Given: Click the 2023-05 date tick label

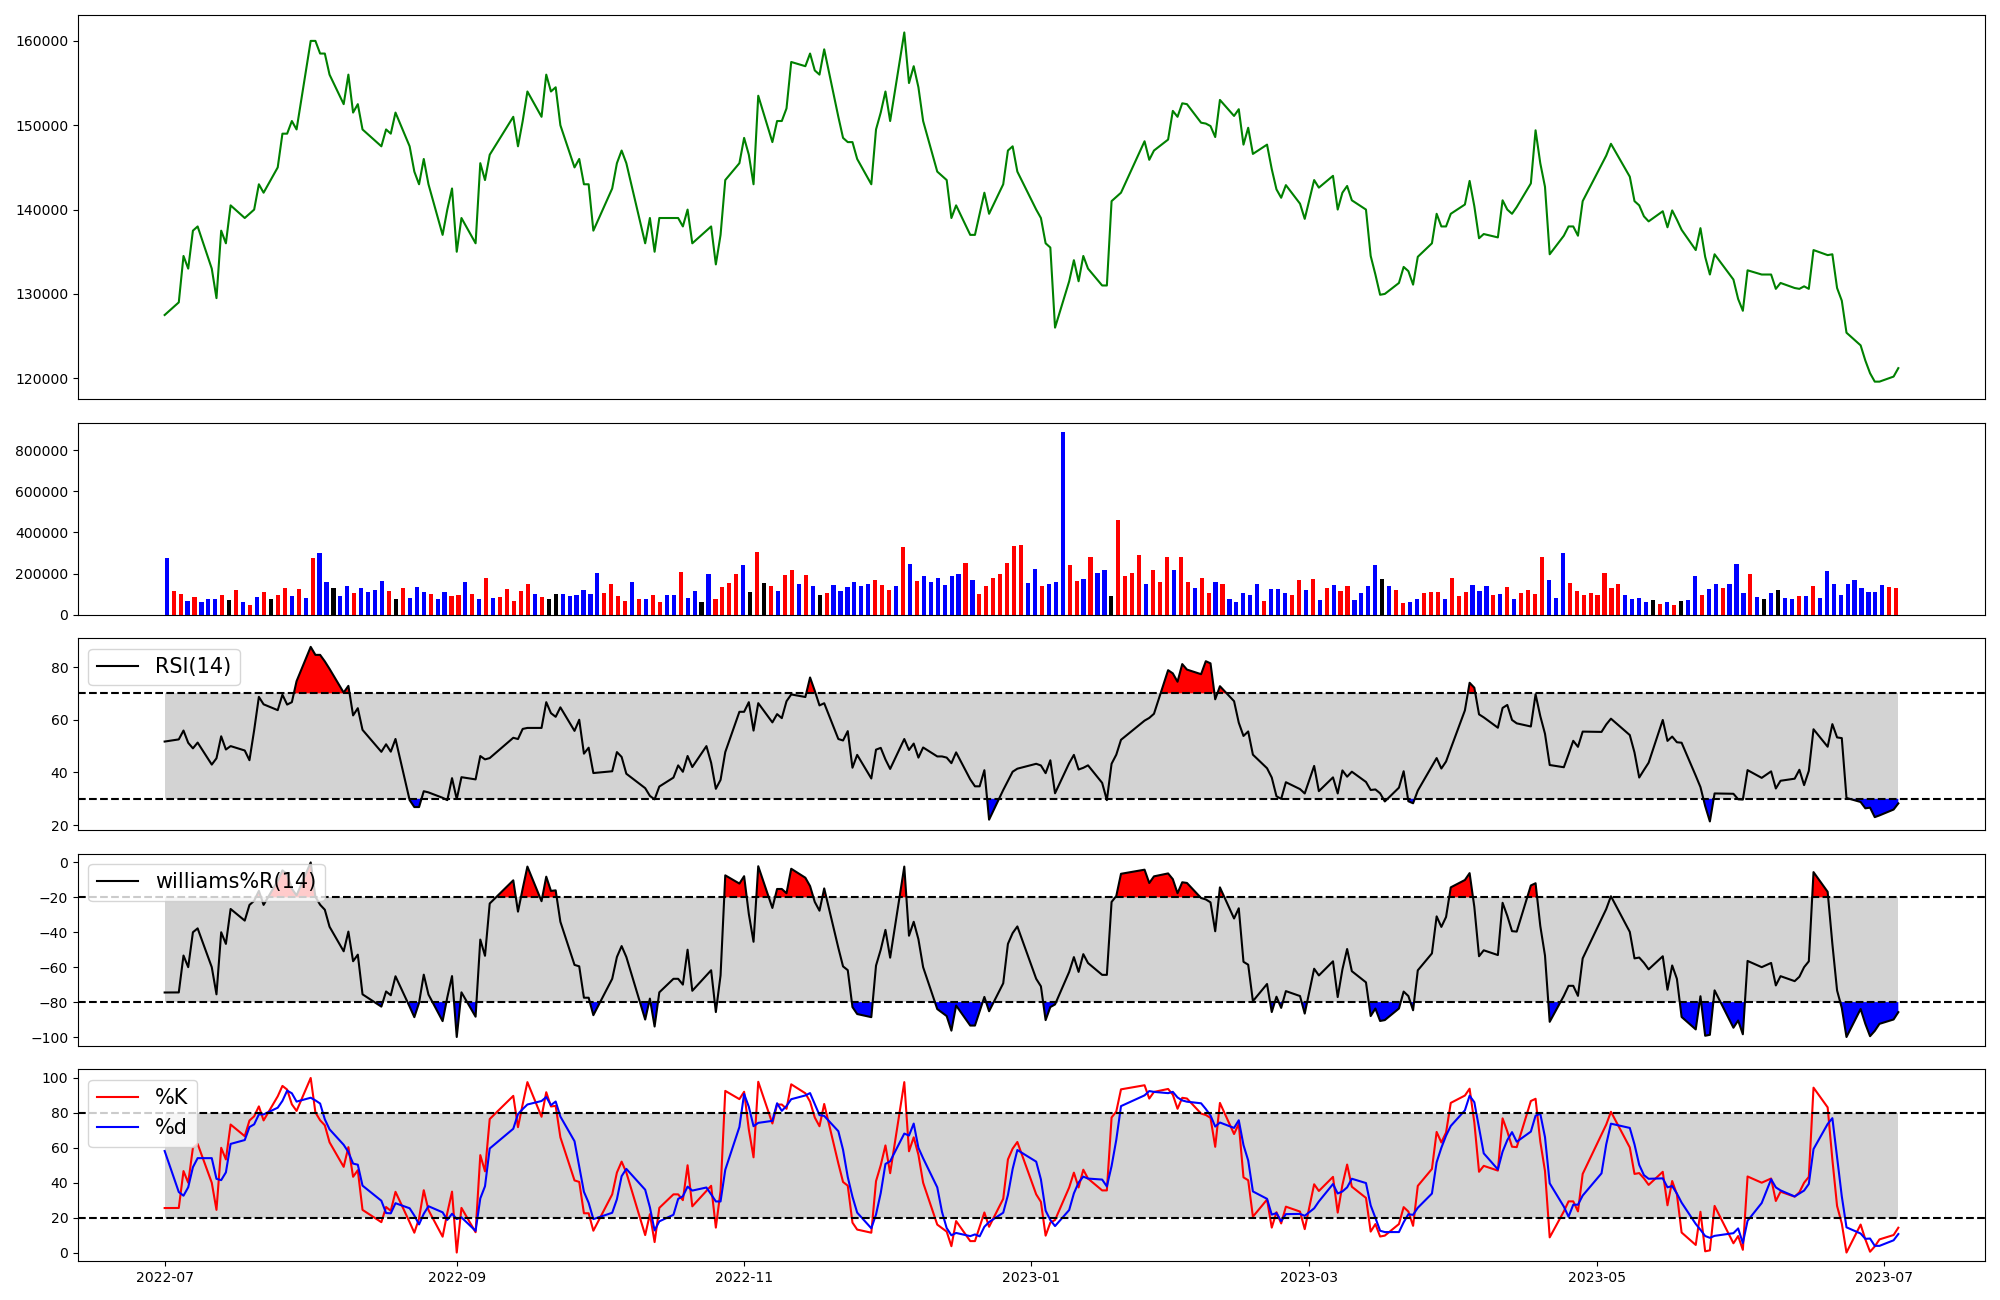Looking at the screenshot, I should (x=1596, y=1277).
